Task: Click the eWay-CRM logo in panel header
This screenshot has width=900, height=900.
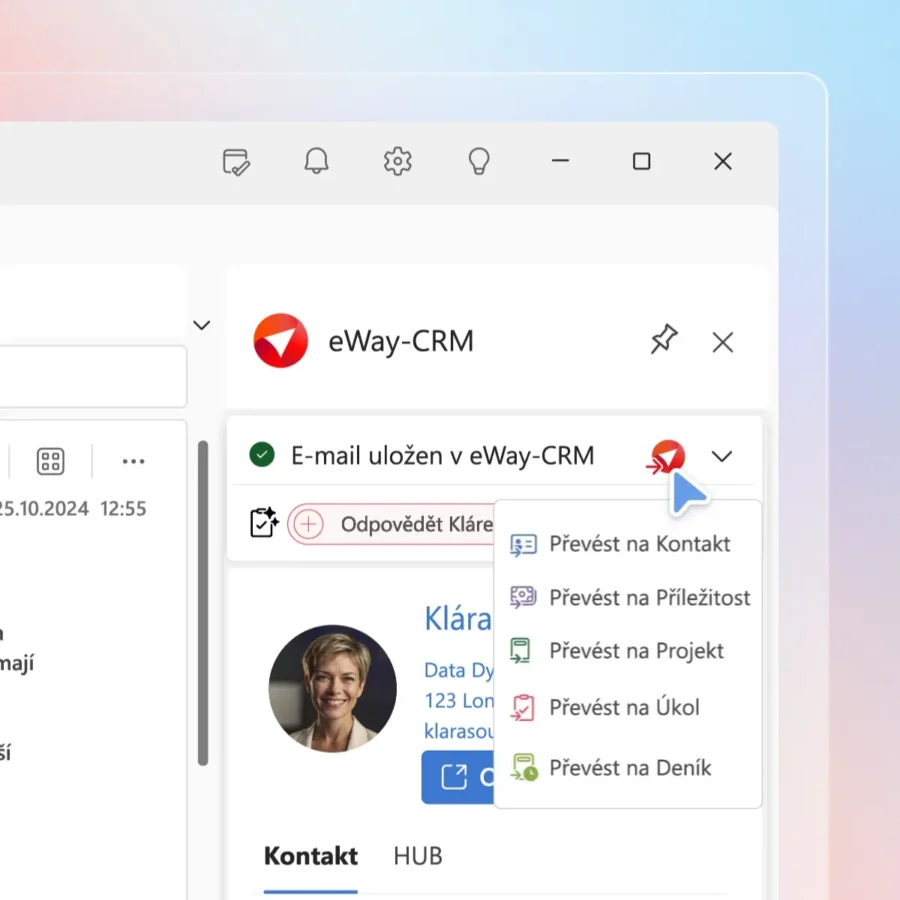Action: point(281,340)
